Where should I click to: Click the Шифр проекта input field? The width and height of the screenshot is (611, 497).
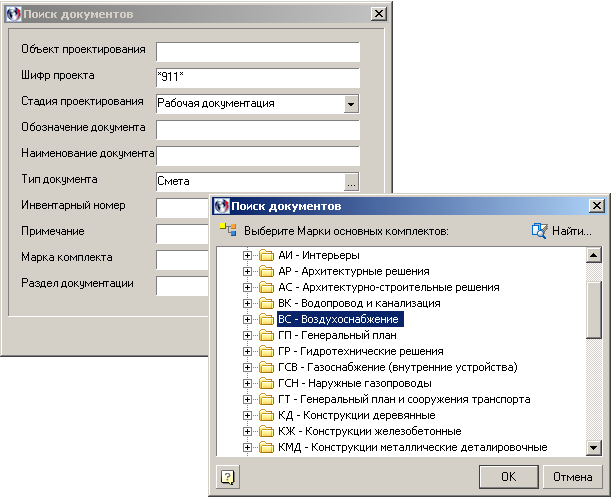tap(257, 77)
